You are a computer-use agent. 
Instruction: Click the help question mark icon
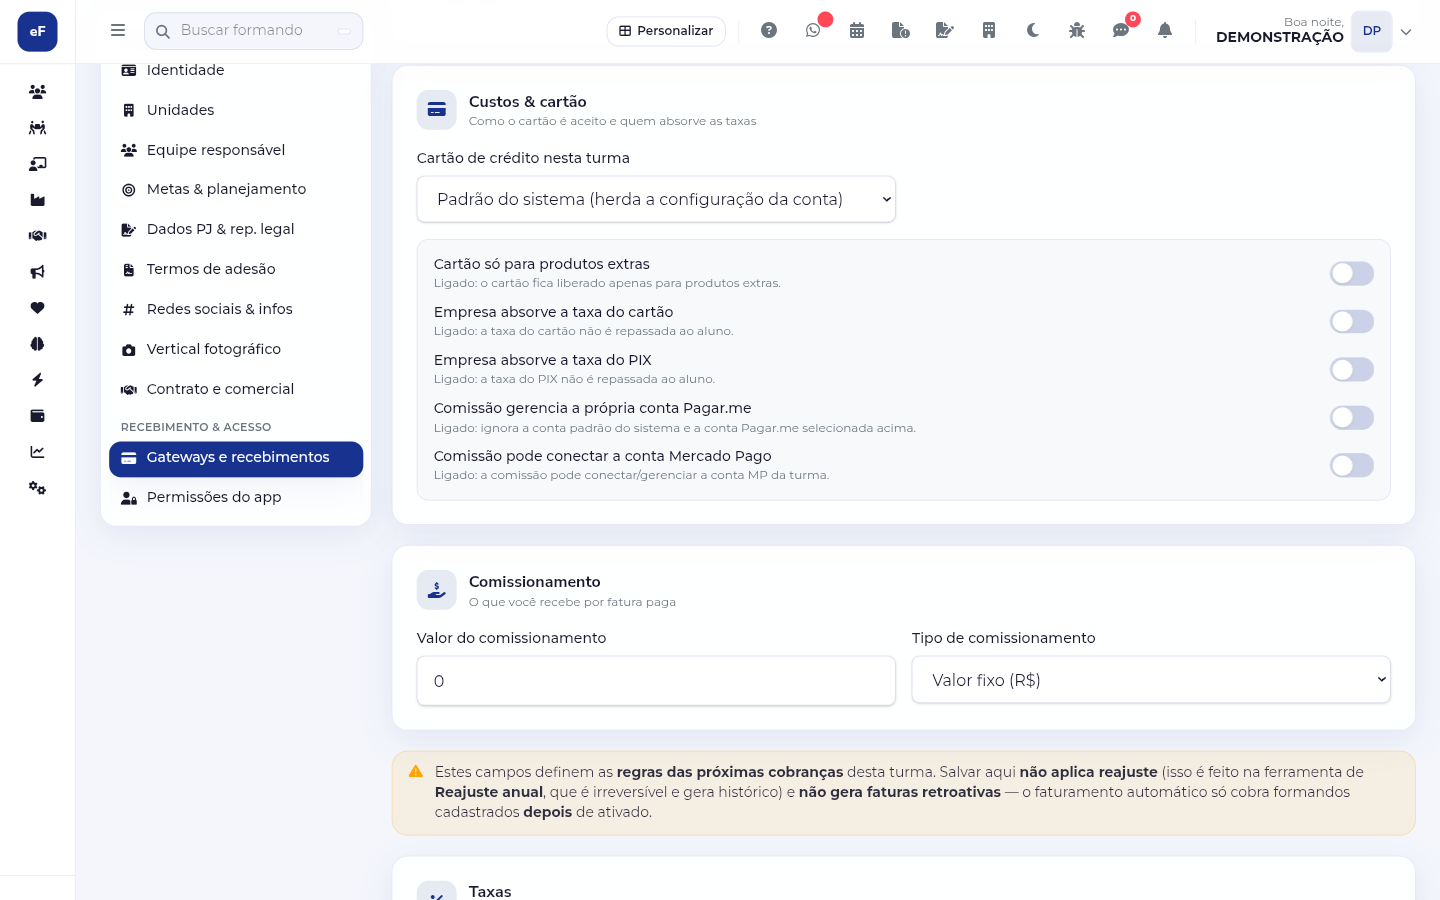click(769, 31)
